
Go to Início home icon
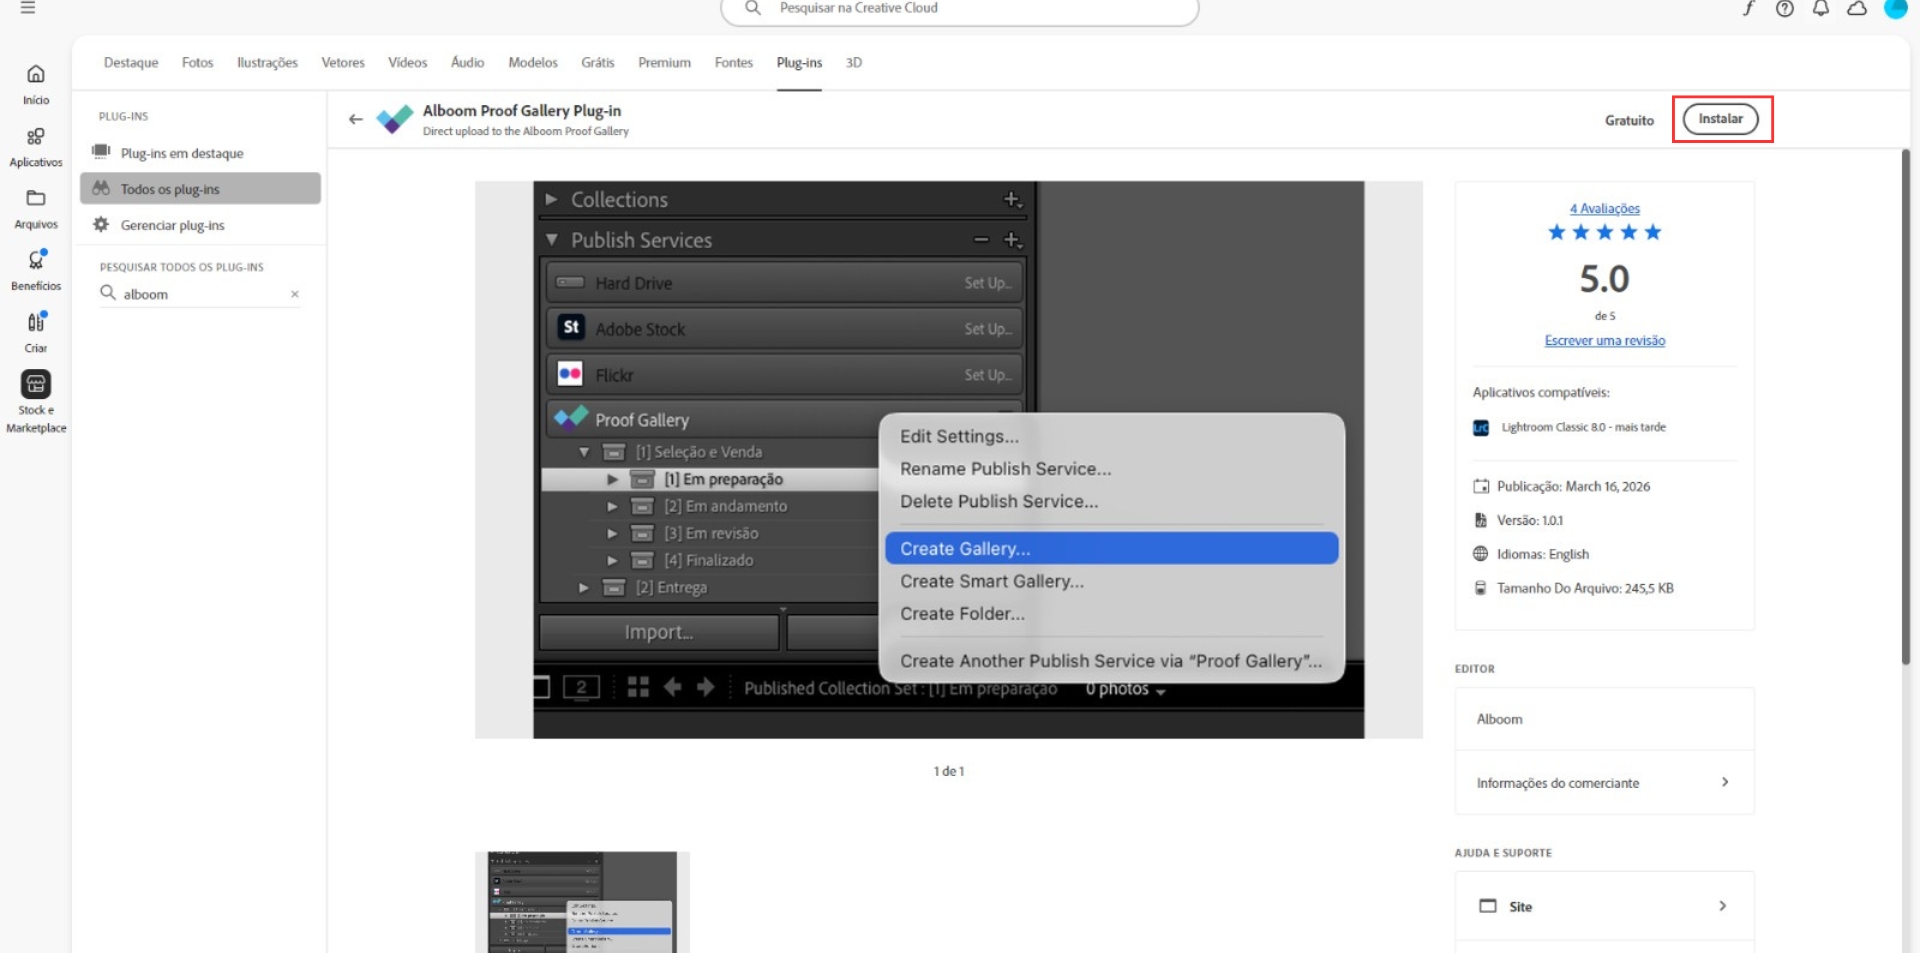[x=36, y=75]
